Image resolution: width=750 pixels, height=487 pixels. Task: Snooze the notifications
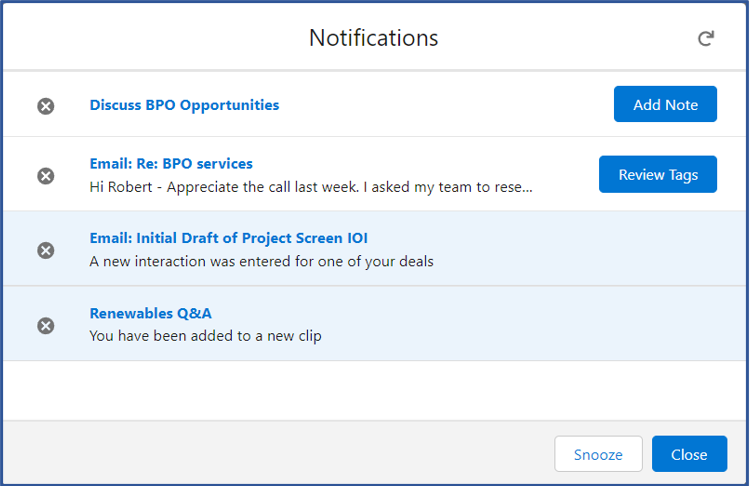[x=598, y=454]
